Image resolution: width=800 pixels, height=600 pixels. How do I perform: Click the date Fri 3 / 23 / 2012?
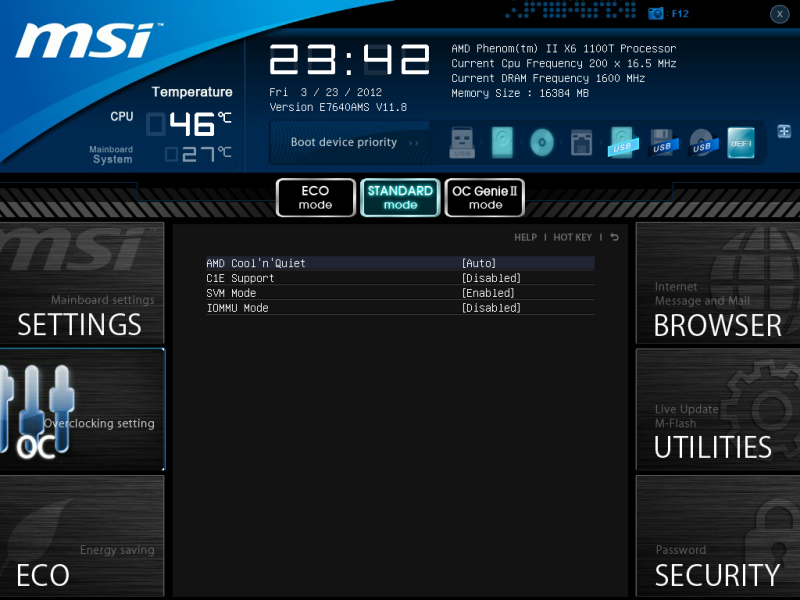(x=326, y=92)
